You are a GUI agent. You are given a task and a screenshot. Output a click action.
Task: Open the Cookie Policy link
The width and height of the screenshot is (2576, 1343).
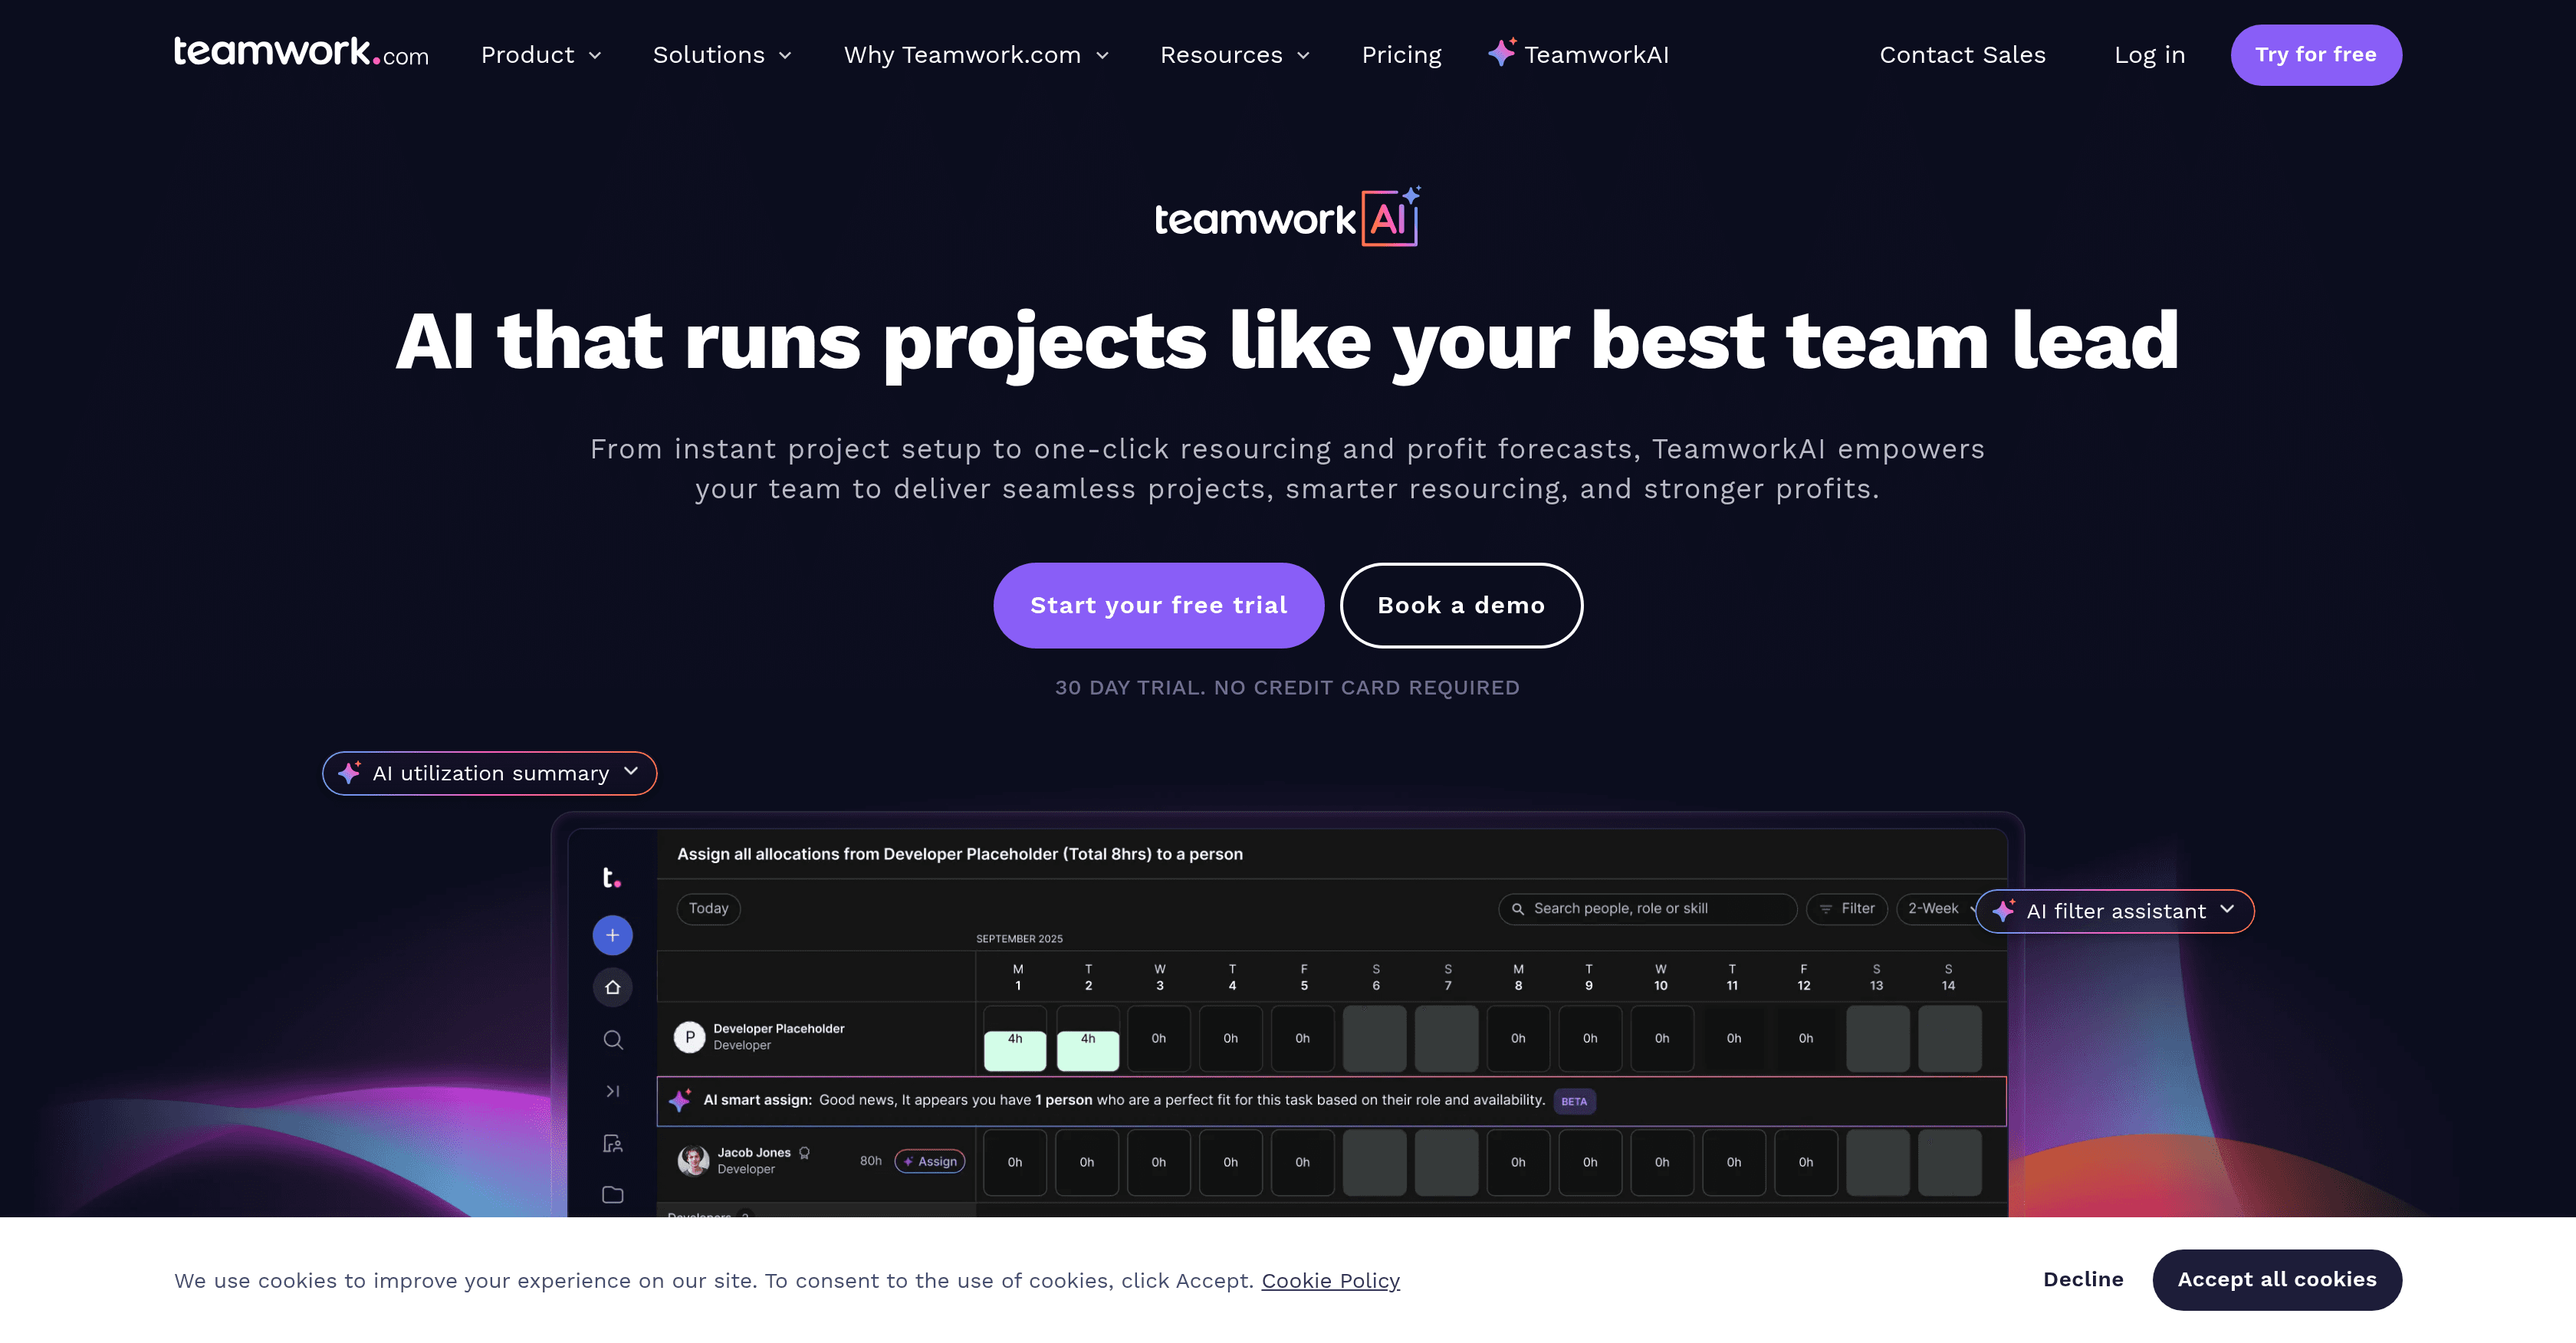coord(1330,1280)
